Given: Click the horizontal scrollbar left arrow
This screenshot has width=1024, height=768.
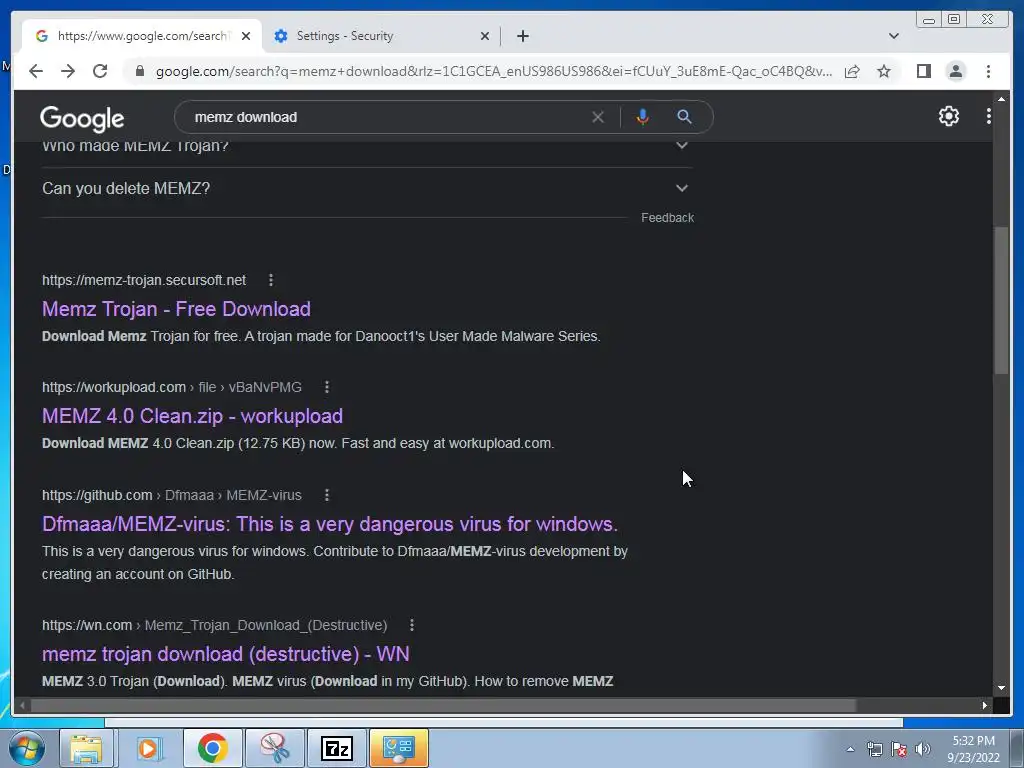Looking at the screenshot, I should [x=22, y=705].
